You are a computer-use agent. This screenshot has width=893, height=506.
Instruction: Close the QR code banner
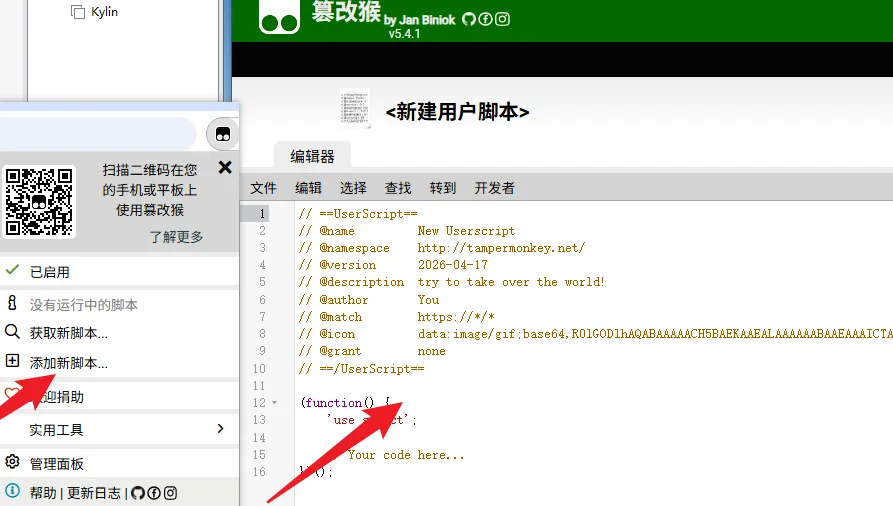pos(225,167)
